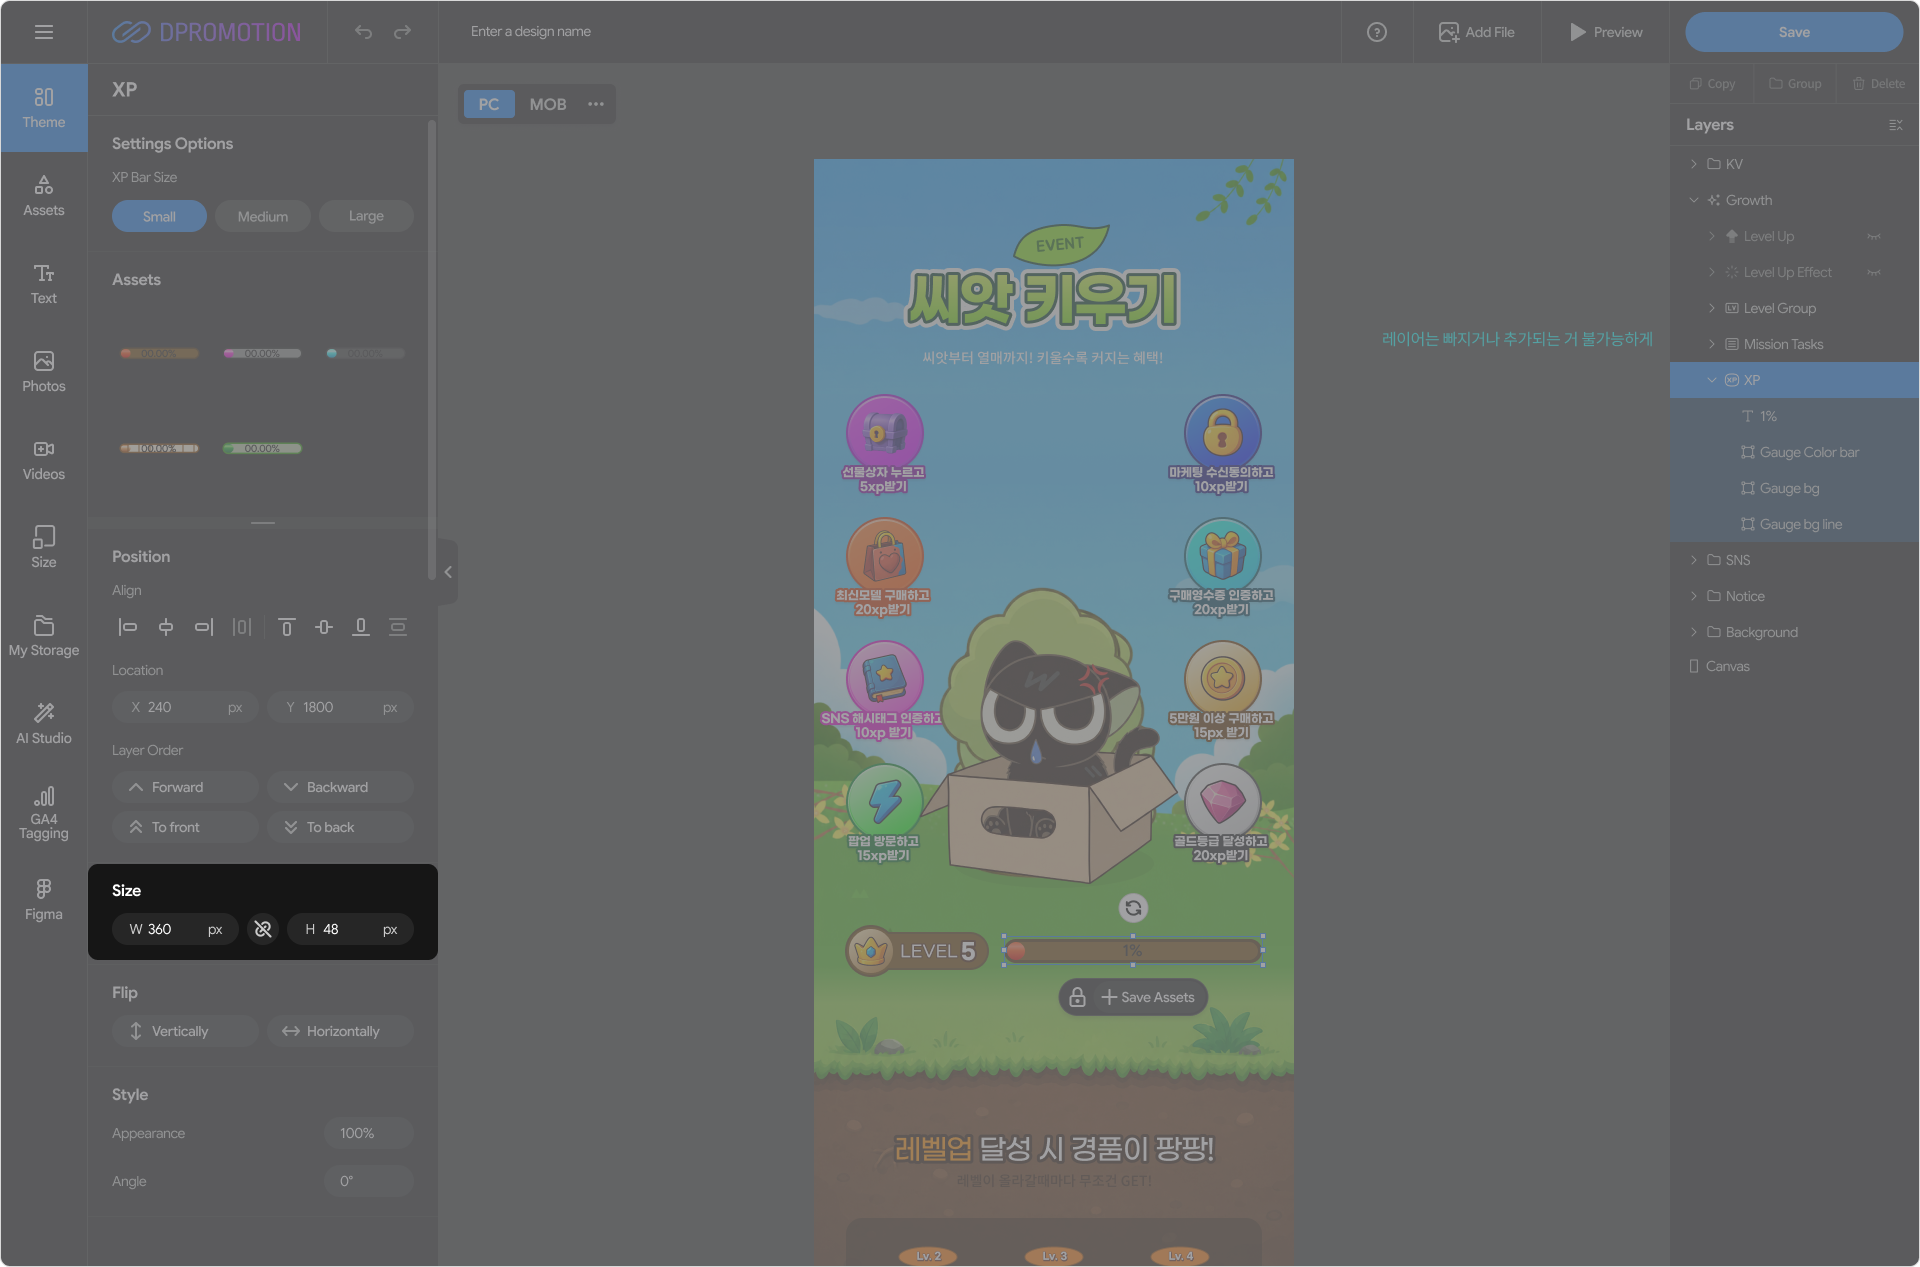Align the selection to the top
1920x1267 pixels.
click(287, 627)
